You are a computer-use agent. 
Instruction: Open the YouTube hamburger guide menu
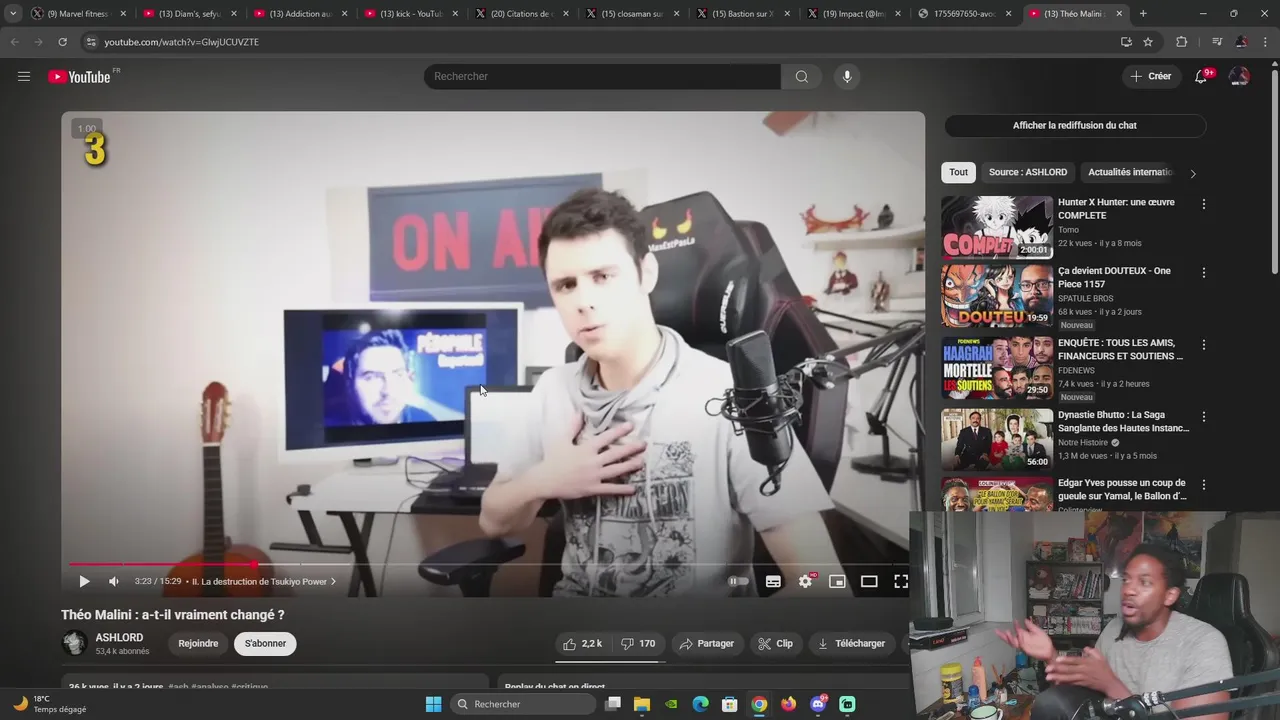pyautogui.click(x=24, y=76)
